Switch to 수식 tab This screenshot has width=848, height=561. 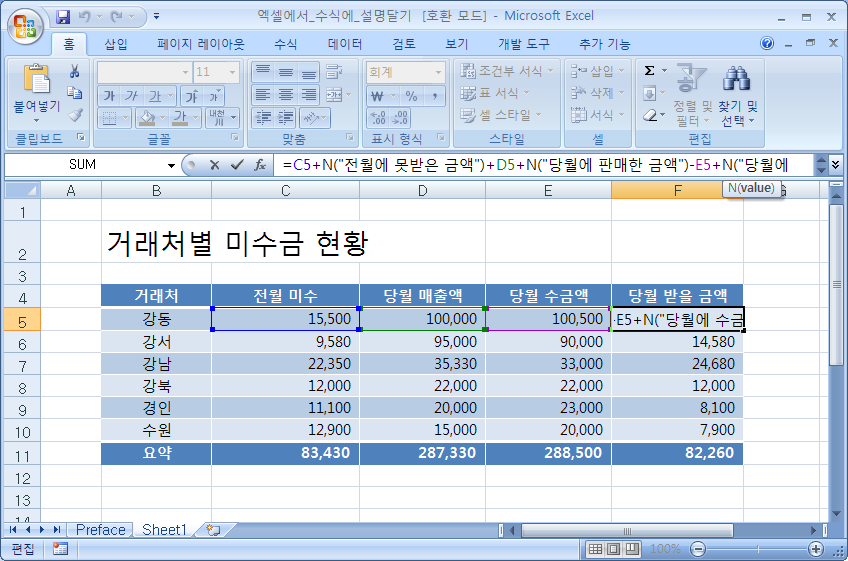click(x=286, y=44)
